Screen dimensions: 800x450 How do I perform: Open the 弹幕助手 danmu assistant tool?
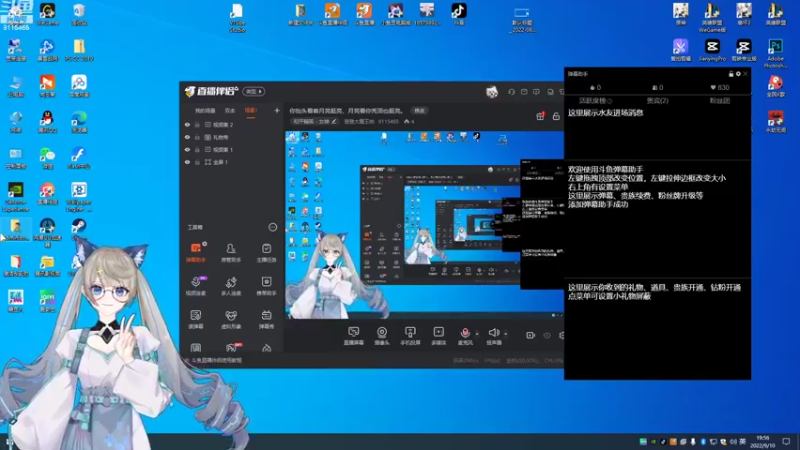coord(195,253)
